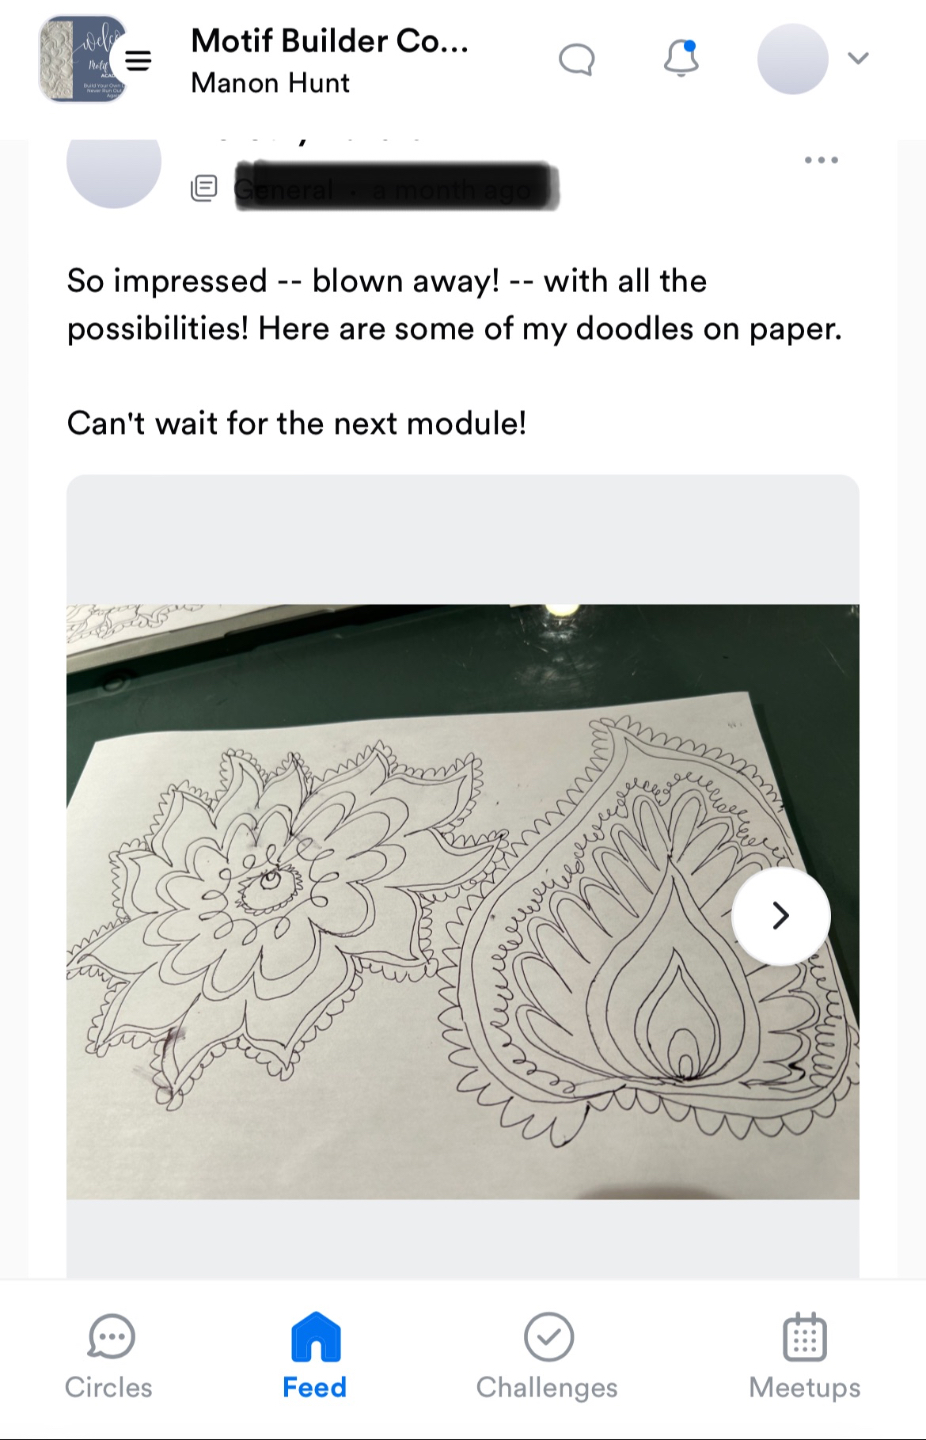Open the hamburger menu icon
926x1440 pixels.
138,60
